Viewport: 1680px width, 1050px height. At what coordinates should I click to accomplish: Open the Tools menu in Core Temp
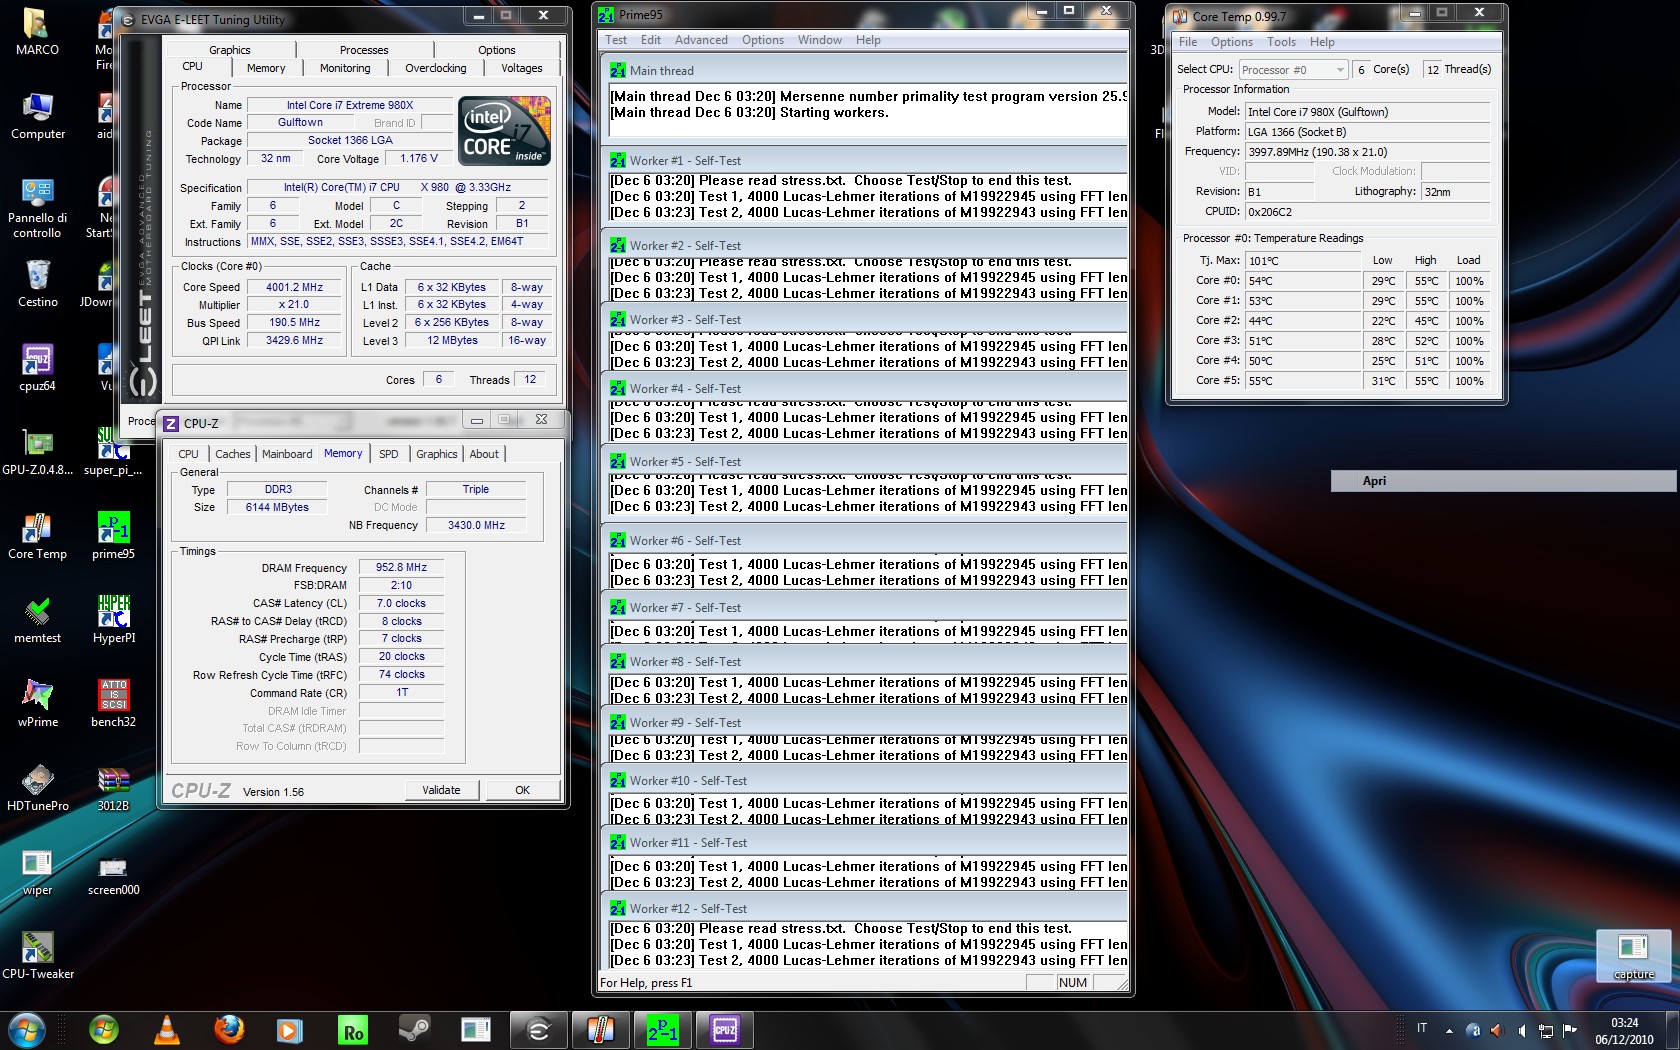(x=1281, y=42)
